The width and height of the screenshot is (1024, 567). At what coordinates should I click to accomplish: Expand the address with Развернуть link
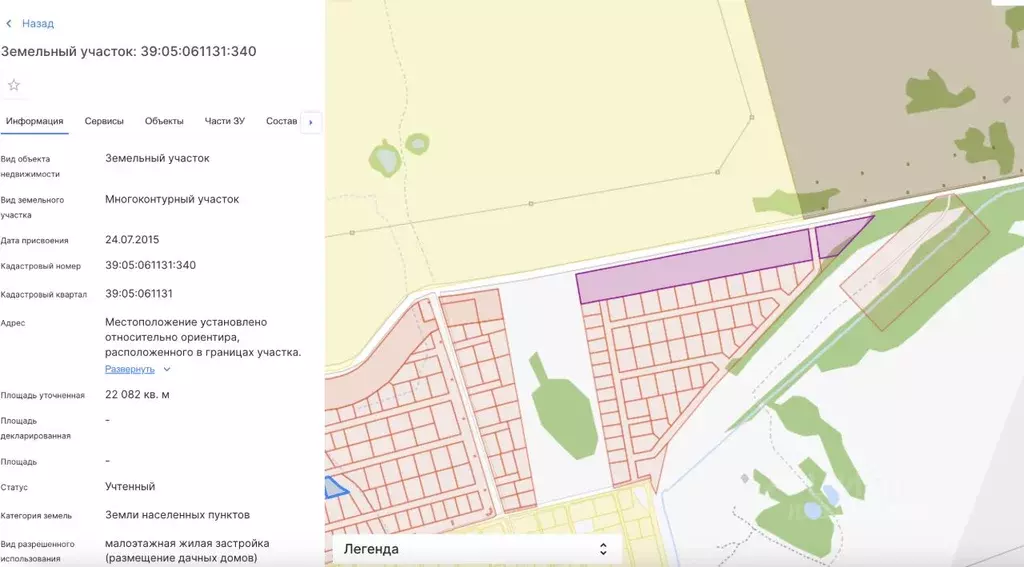click(129, 369)
